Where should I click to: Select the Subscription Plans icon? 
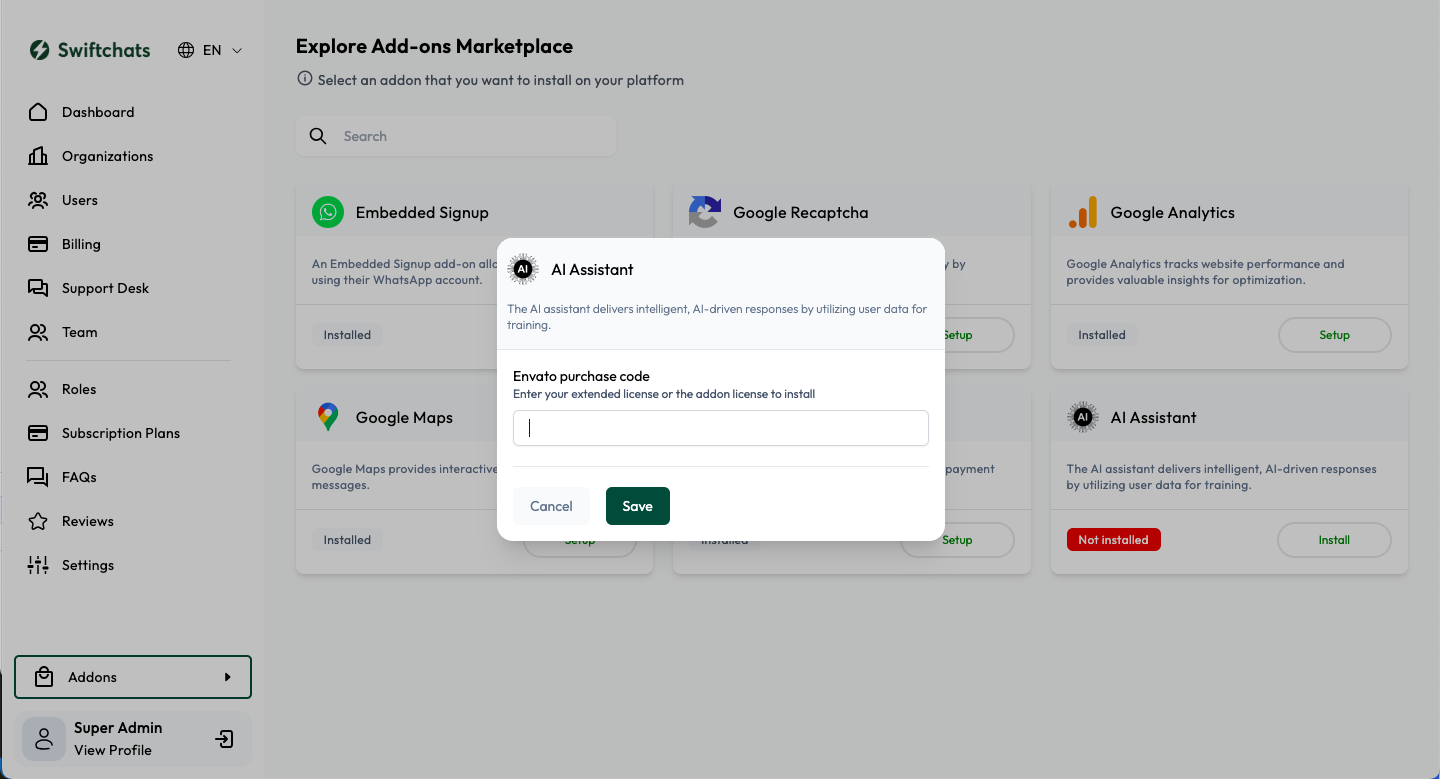tap(37, 432)
